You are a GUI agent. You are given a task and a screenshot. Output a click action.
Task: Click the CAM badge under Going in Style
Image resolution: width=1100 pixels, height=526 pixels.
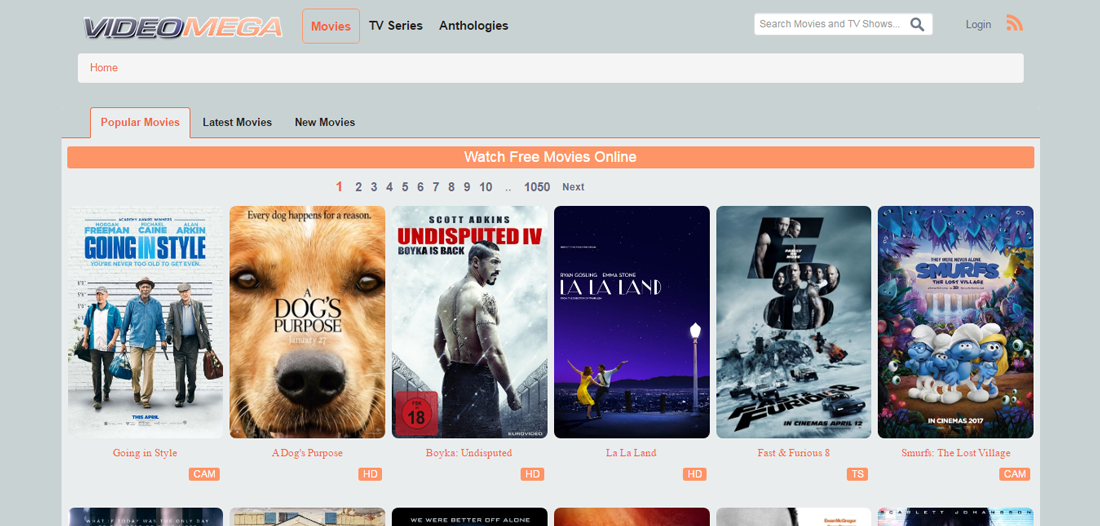pyautogui.click(x=204, y=474)
